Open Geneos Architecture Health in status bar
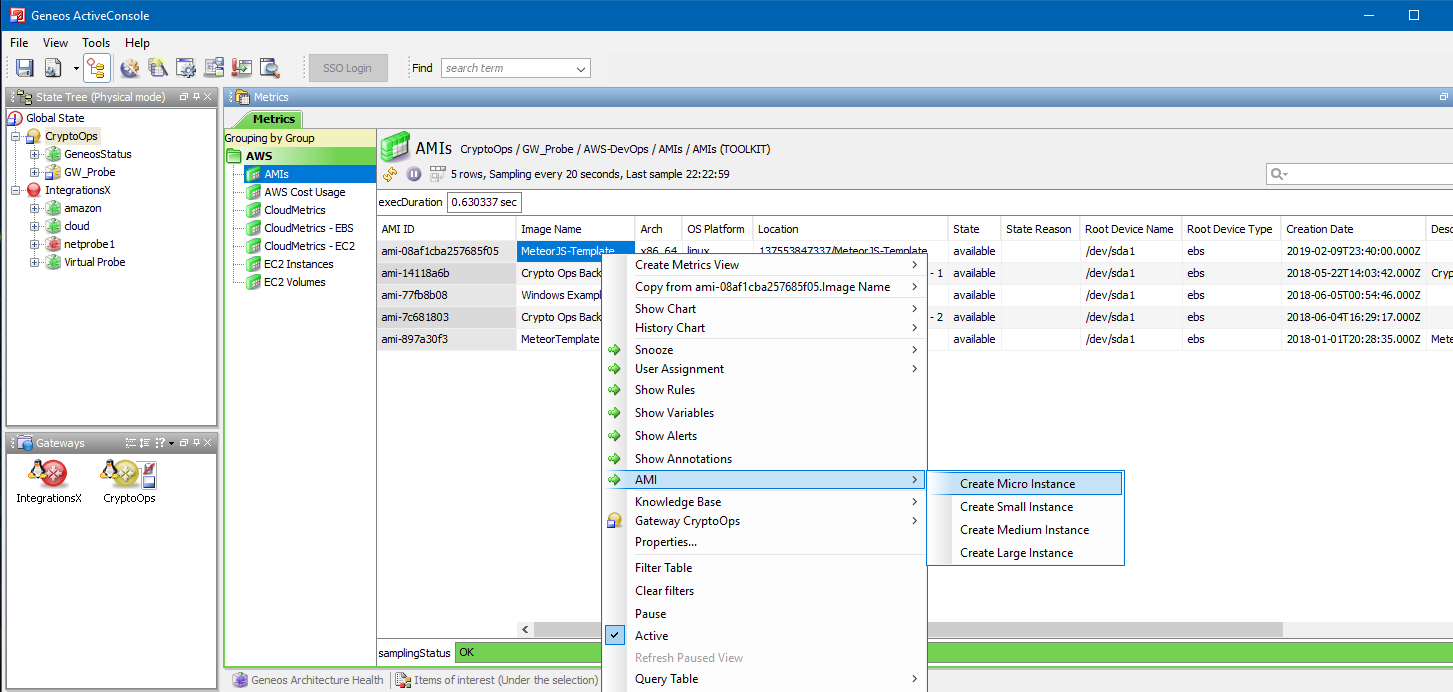Screen dimensions: 1453x692 click(316, 680)
